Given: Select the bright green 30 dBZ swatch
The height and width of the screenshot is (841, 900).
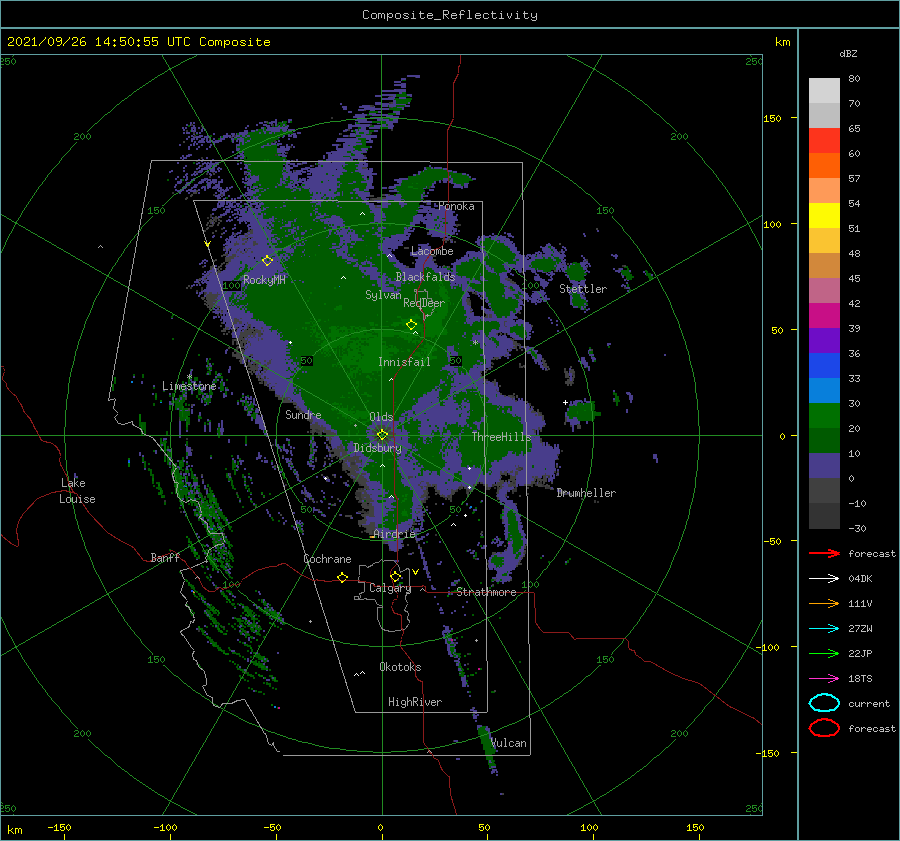Looking at the screenshot, I should pyautogui.click(x=824, y=415).
